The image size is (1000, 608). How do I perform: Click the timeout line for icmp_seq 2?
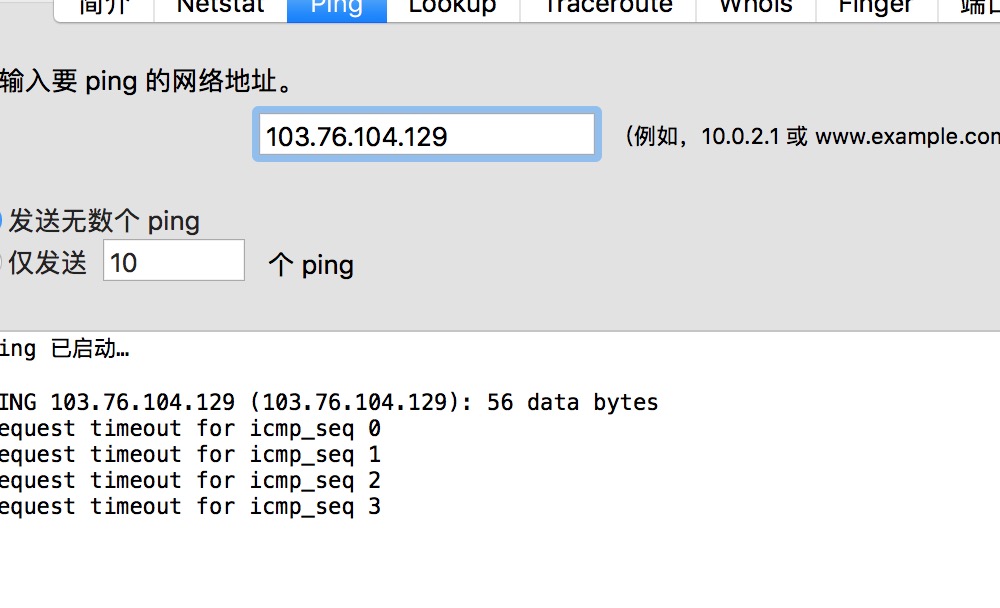click(x=190, y=481)
